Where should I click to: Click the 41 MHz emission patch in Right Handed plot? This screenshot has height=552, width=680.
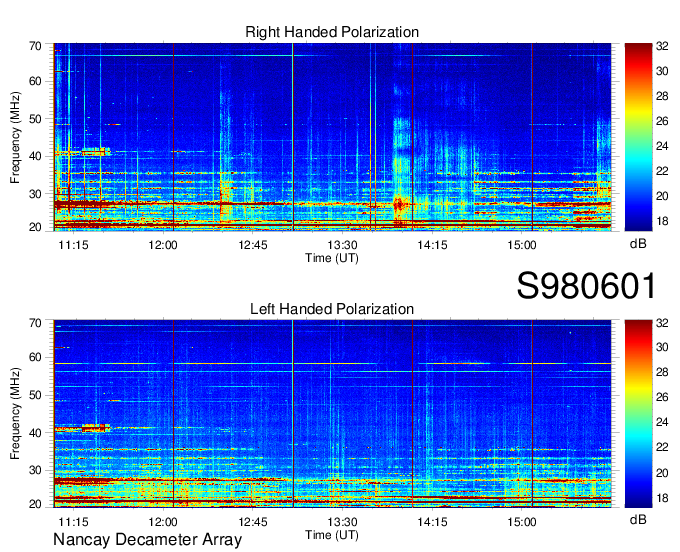point(96,152)
